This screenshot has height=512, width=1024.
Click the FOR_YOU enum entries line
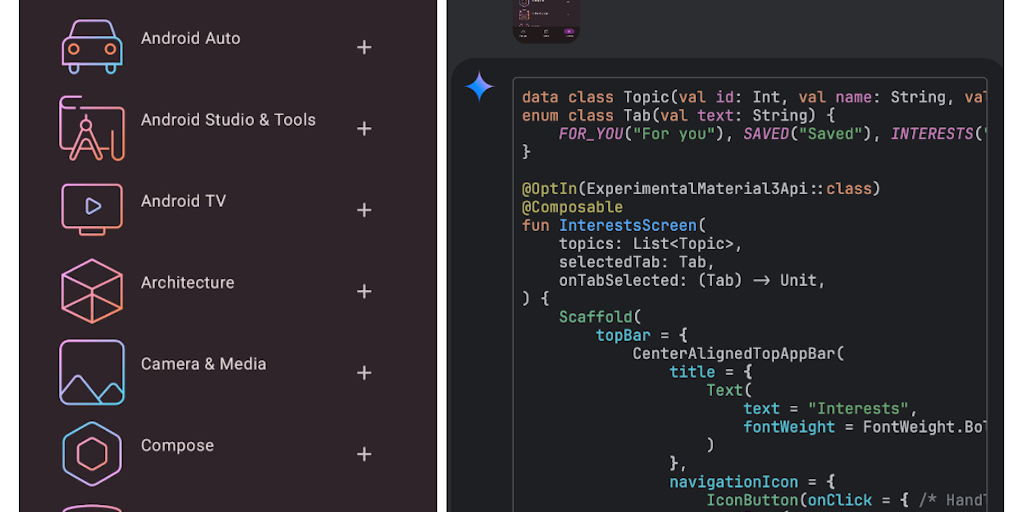(771, 134)
